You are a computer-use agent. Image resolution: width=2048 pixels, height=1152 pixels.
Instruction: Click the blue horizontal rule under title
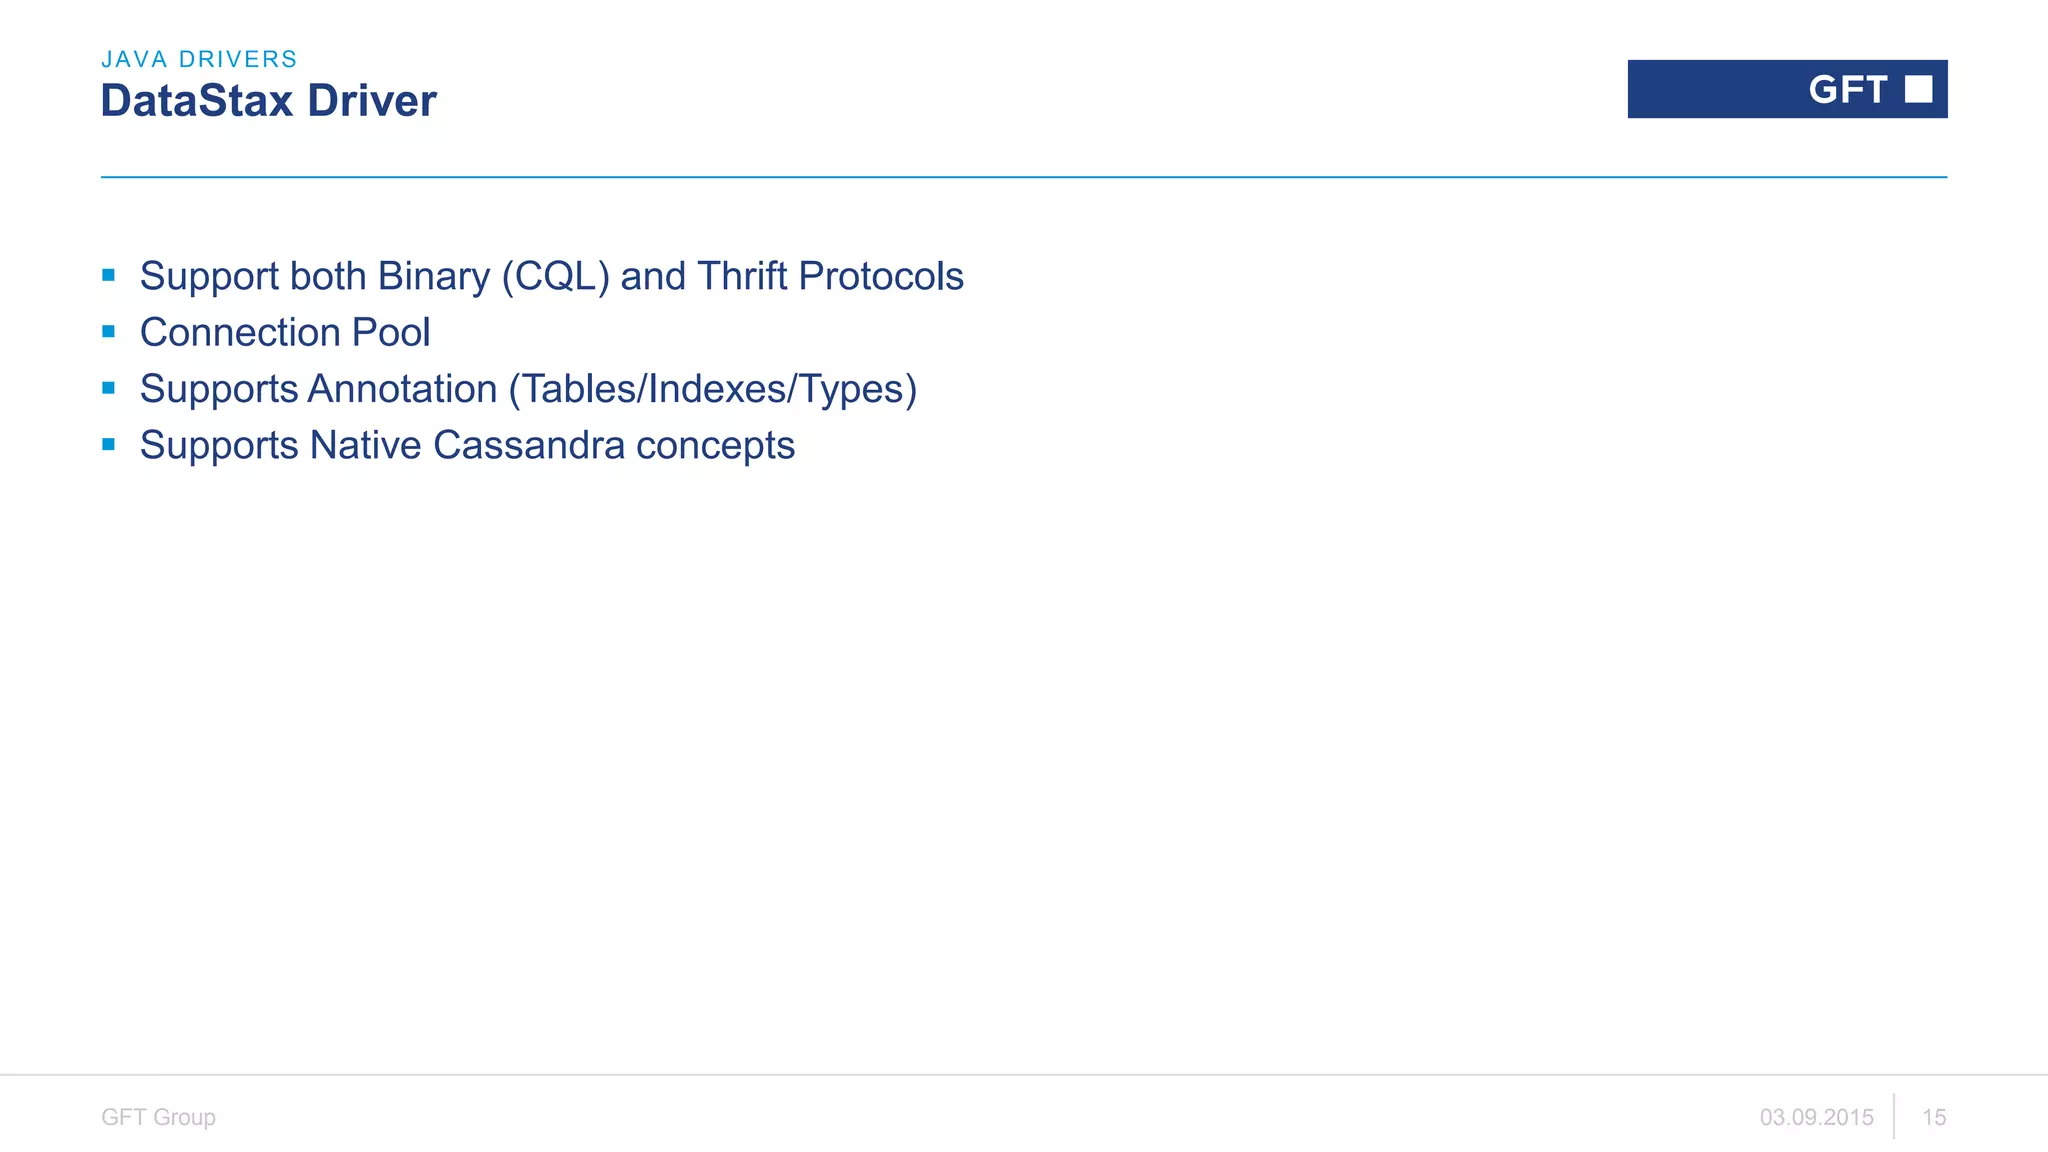[x=1024, y=177]
